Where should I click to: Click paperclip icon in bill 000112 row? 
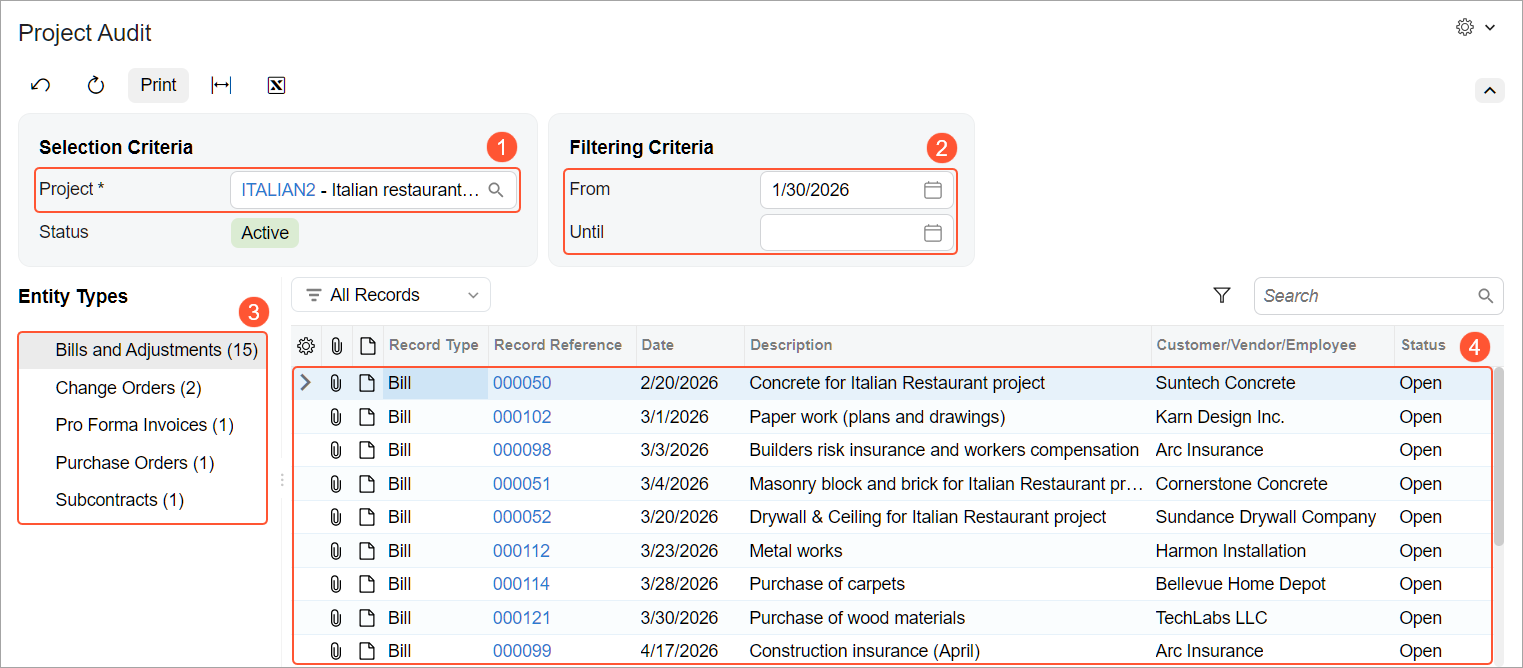(336, 551)
